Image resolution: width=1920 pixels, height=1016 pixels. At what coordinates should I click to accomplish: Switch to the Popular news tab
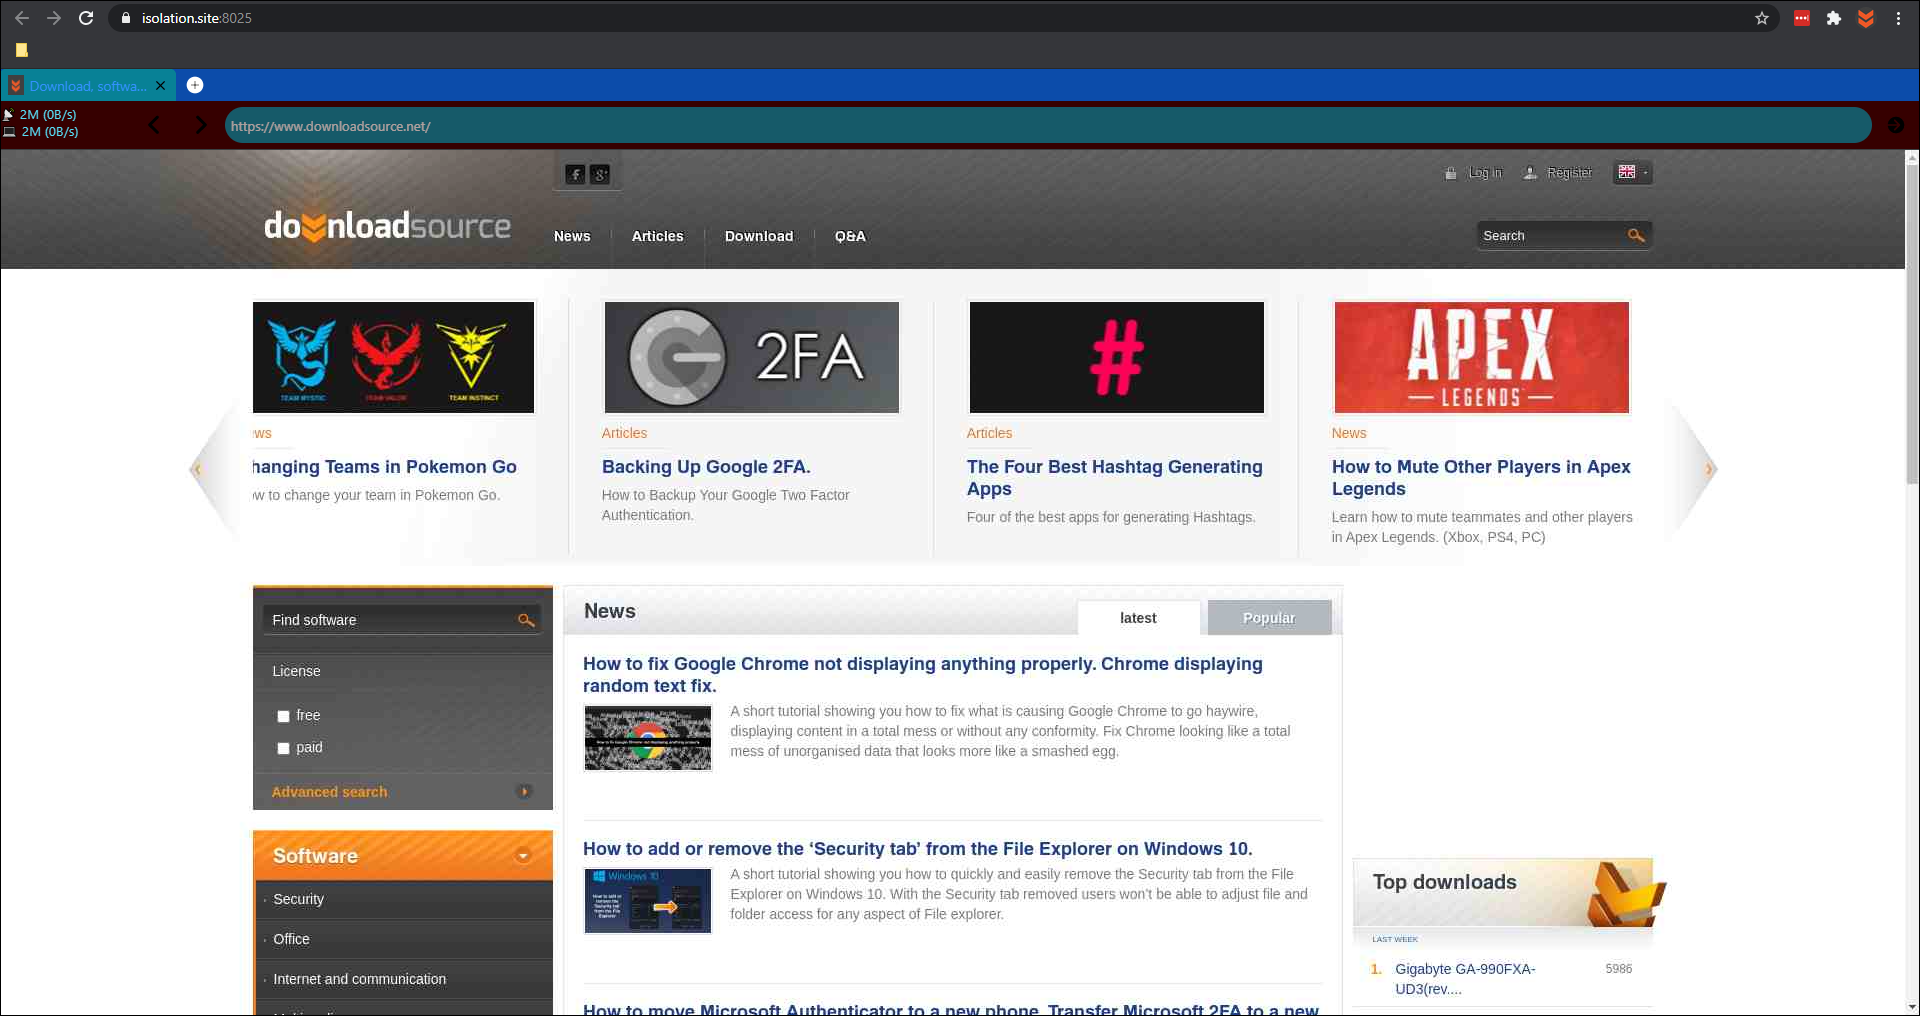(1269, 618)
